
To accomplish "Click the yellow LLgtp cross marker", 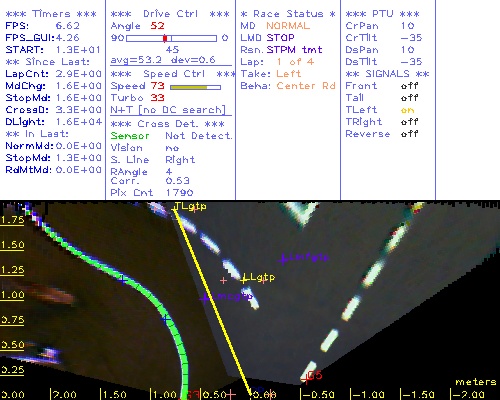I will (244, 279).
